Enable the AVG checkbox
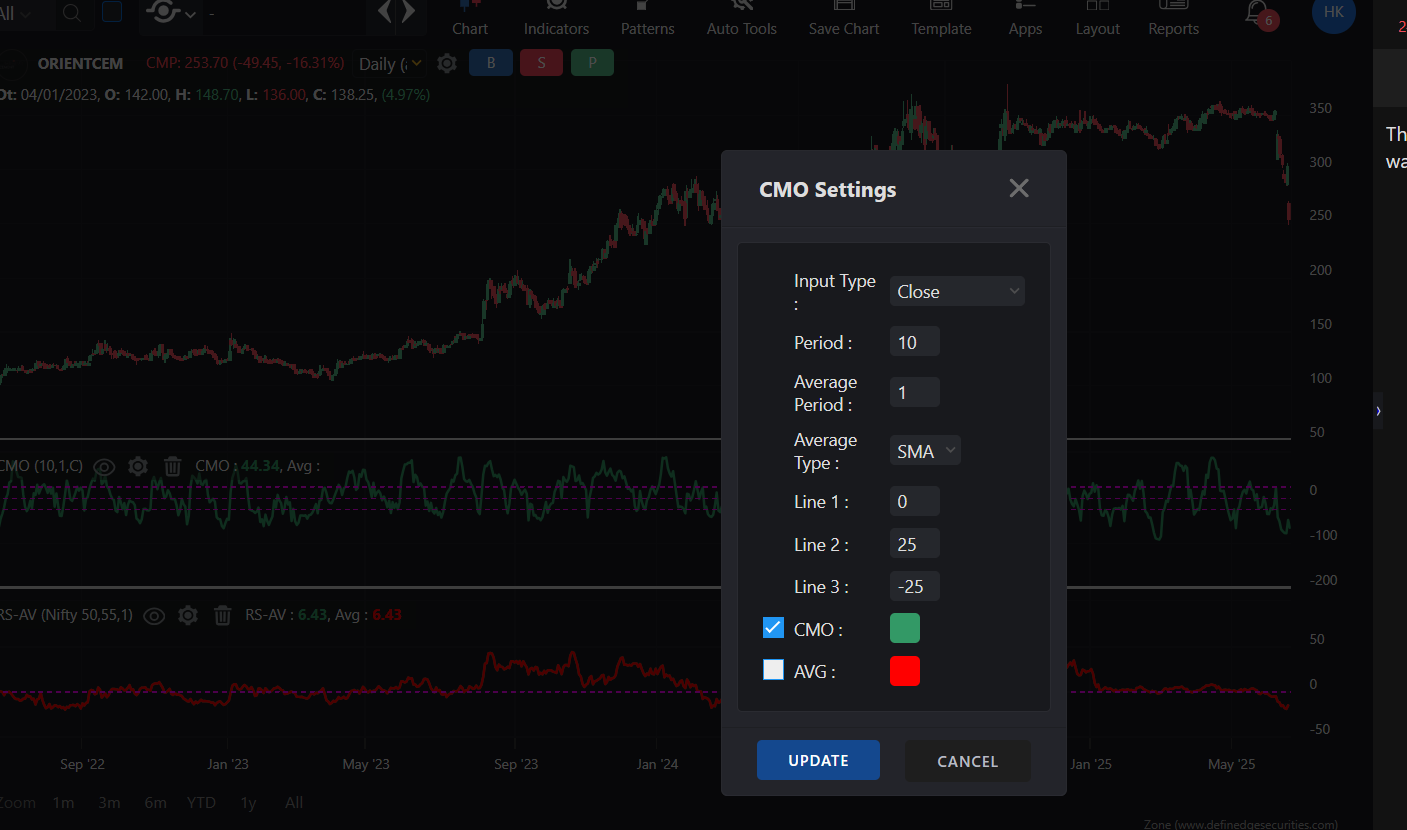Image resolution: width=1407 pixels, height=830 pixels. (773, 670)
